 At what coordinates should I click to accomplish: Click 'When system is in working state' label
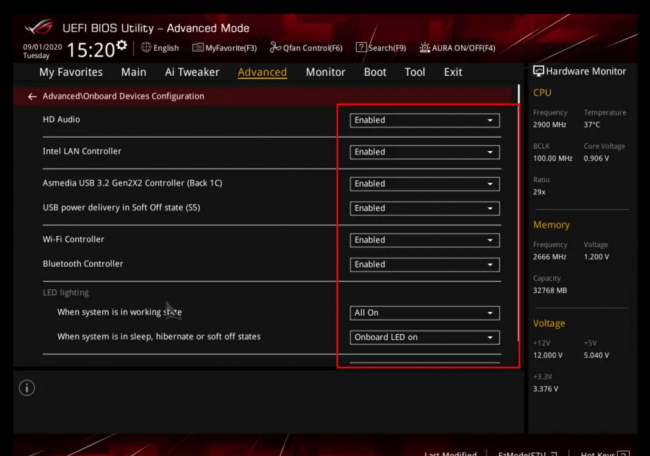coord(119,312)
